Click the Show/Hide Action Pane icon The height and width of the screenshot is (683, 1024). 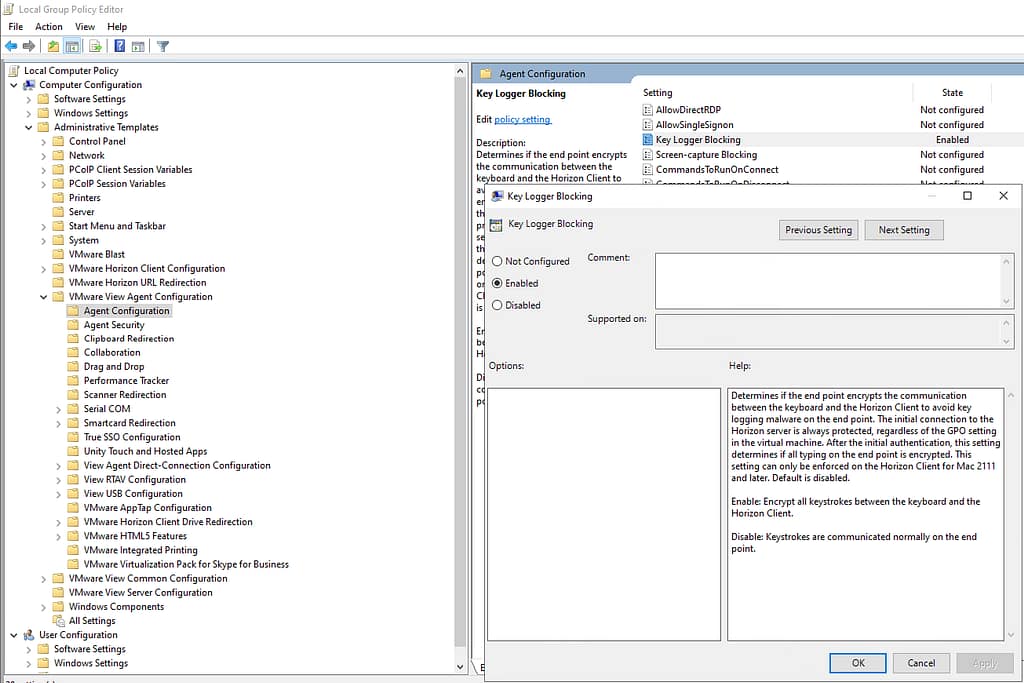click(x=138, y=46)
